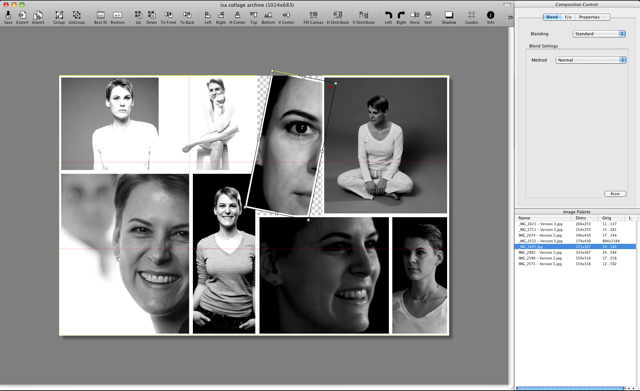Select the 254x253 image row in the palette

click(575, 229)
